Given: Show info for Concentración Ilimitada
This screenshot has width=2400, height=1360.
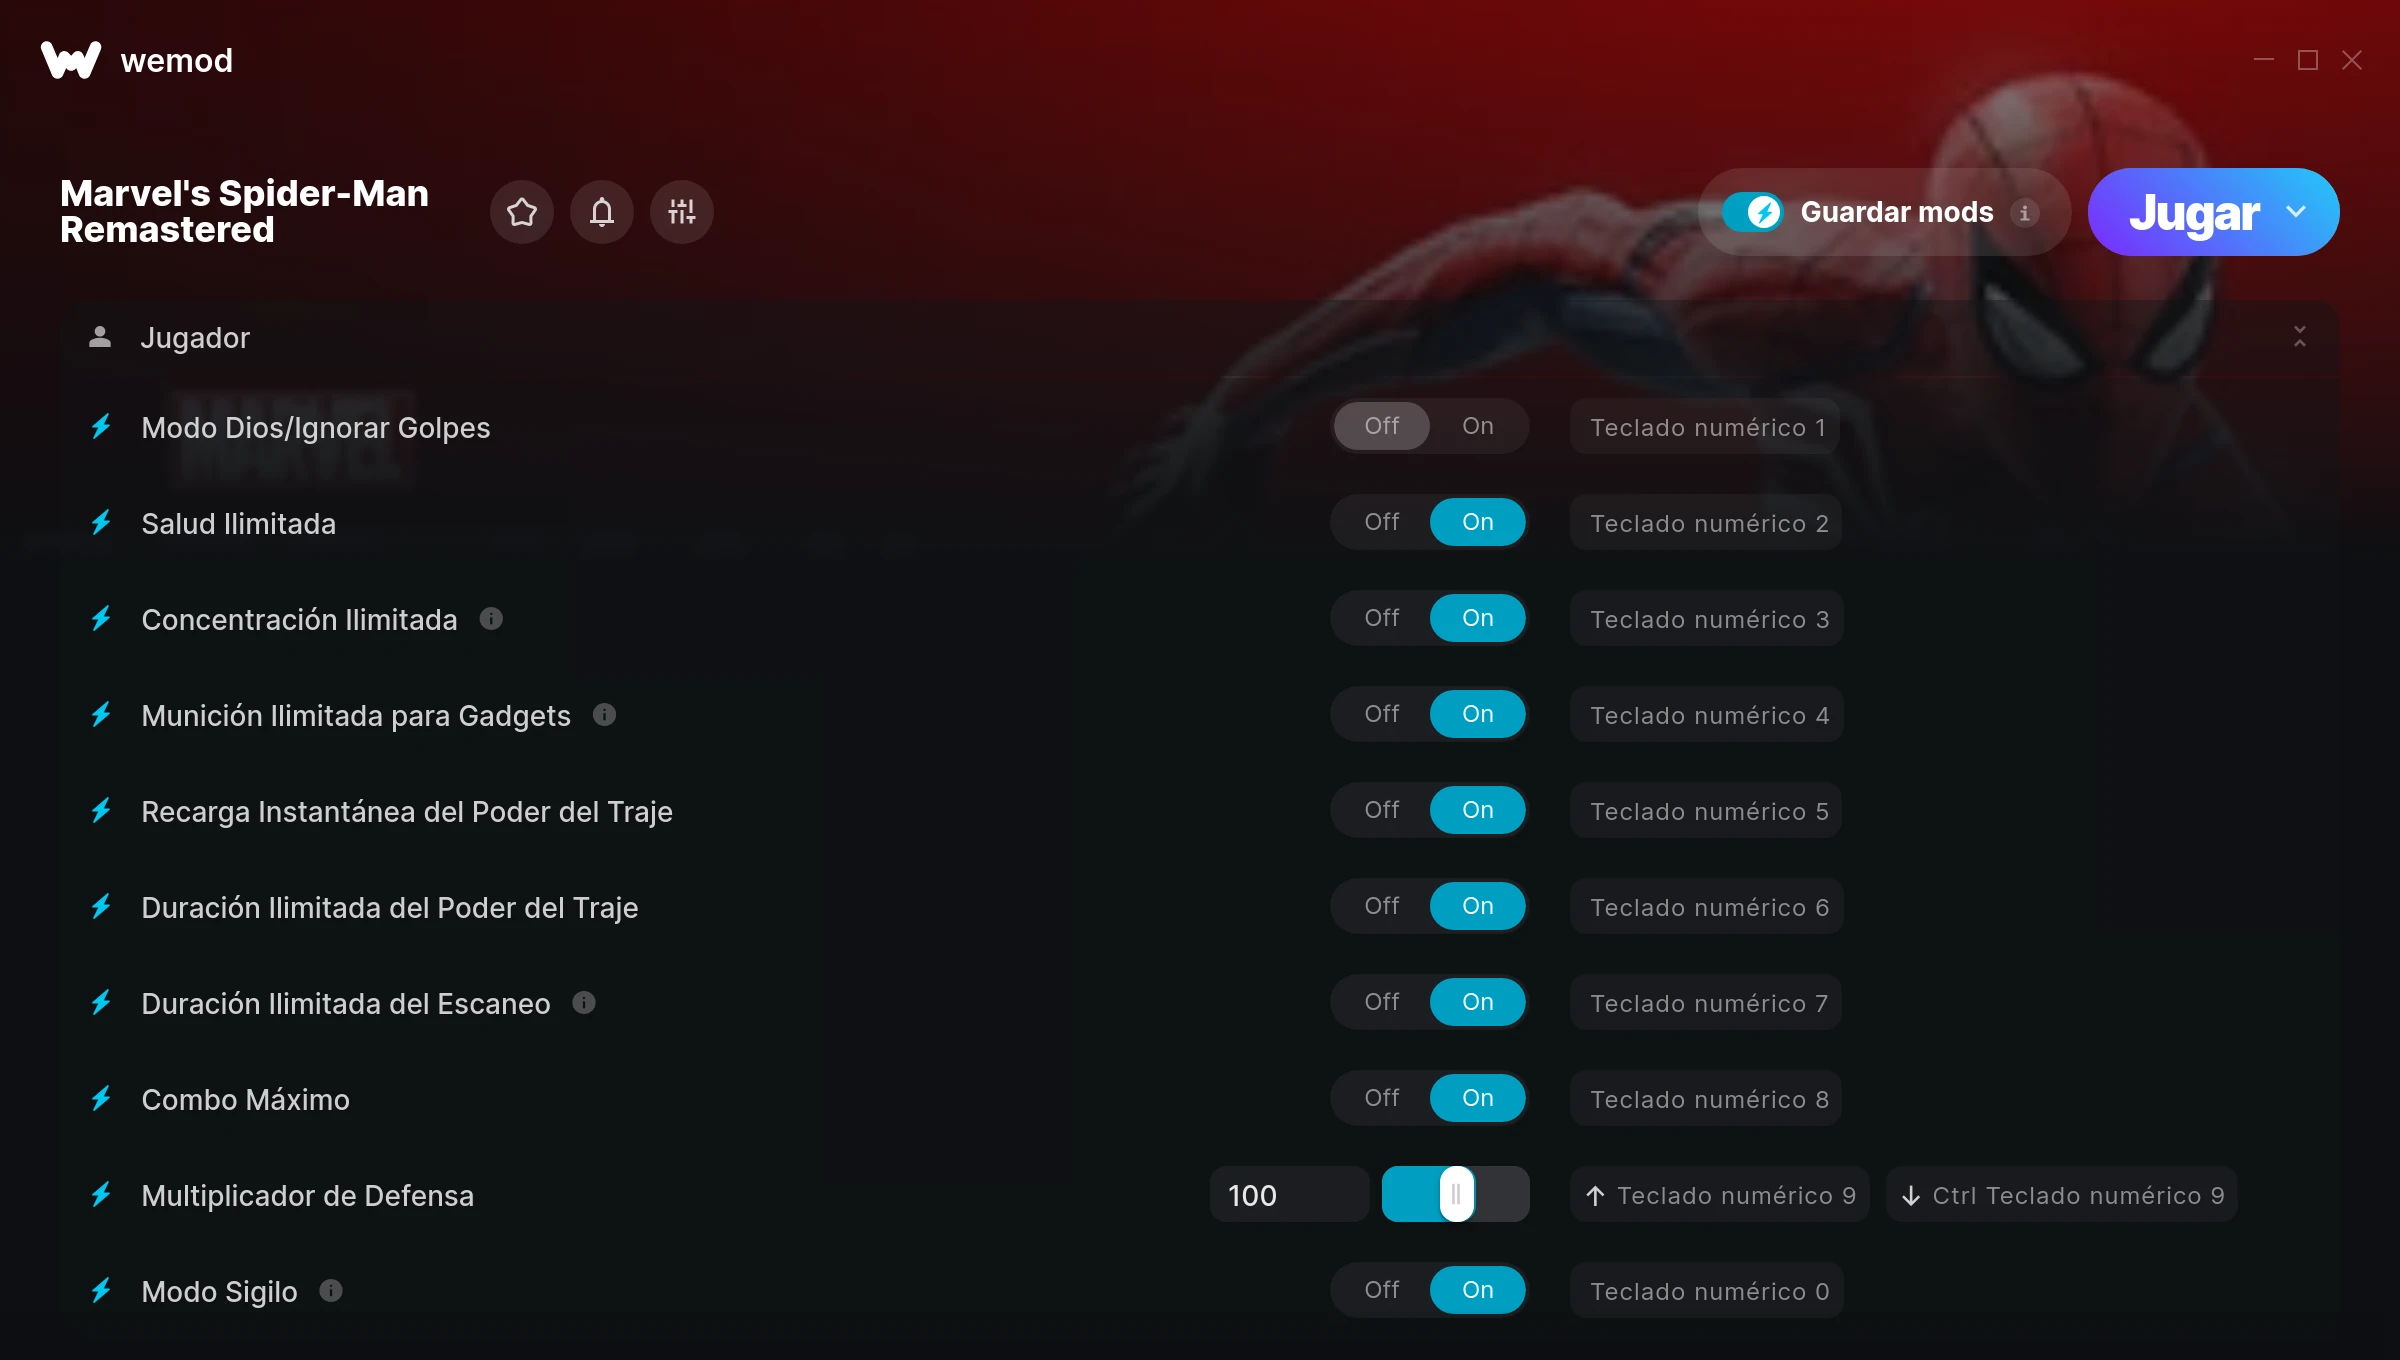Looking at the screenshot, I should tap(491, 619).
